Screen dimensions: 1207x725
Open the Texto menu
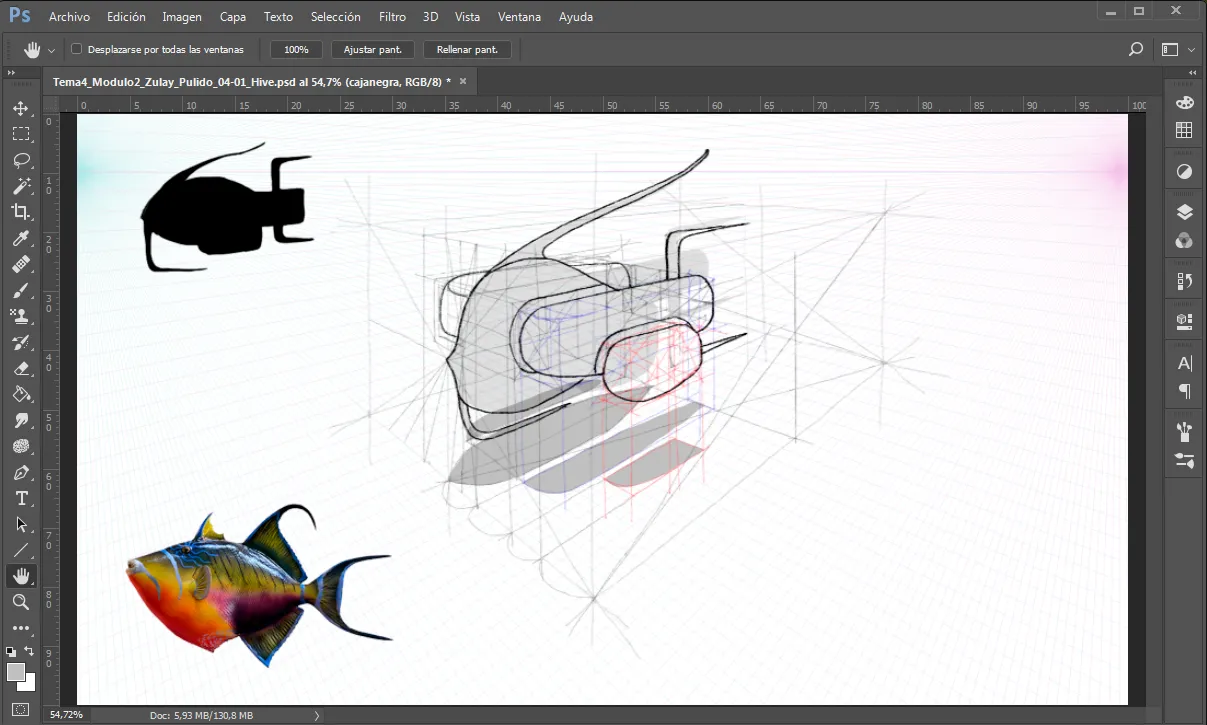pyautogui.click(x=279, y=17)
